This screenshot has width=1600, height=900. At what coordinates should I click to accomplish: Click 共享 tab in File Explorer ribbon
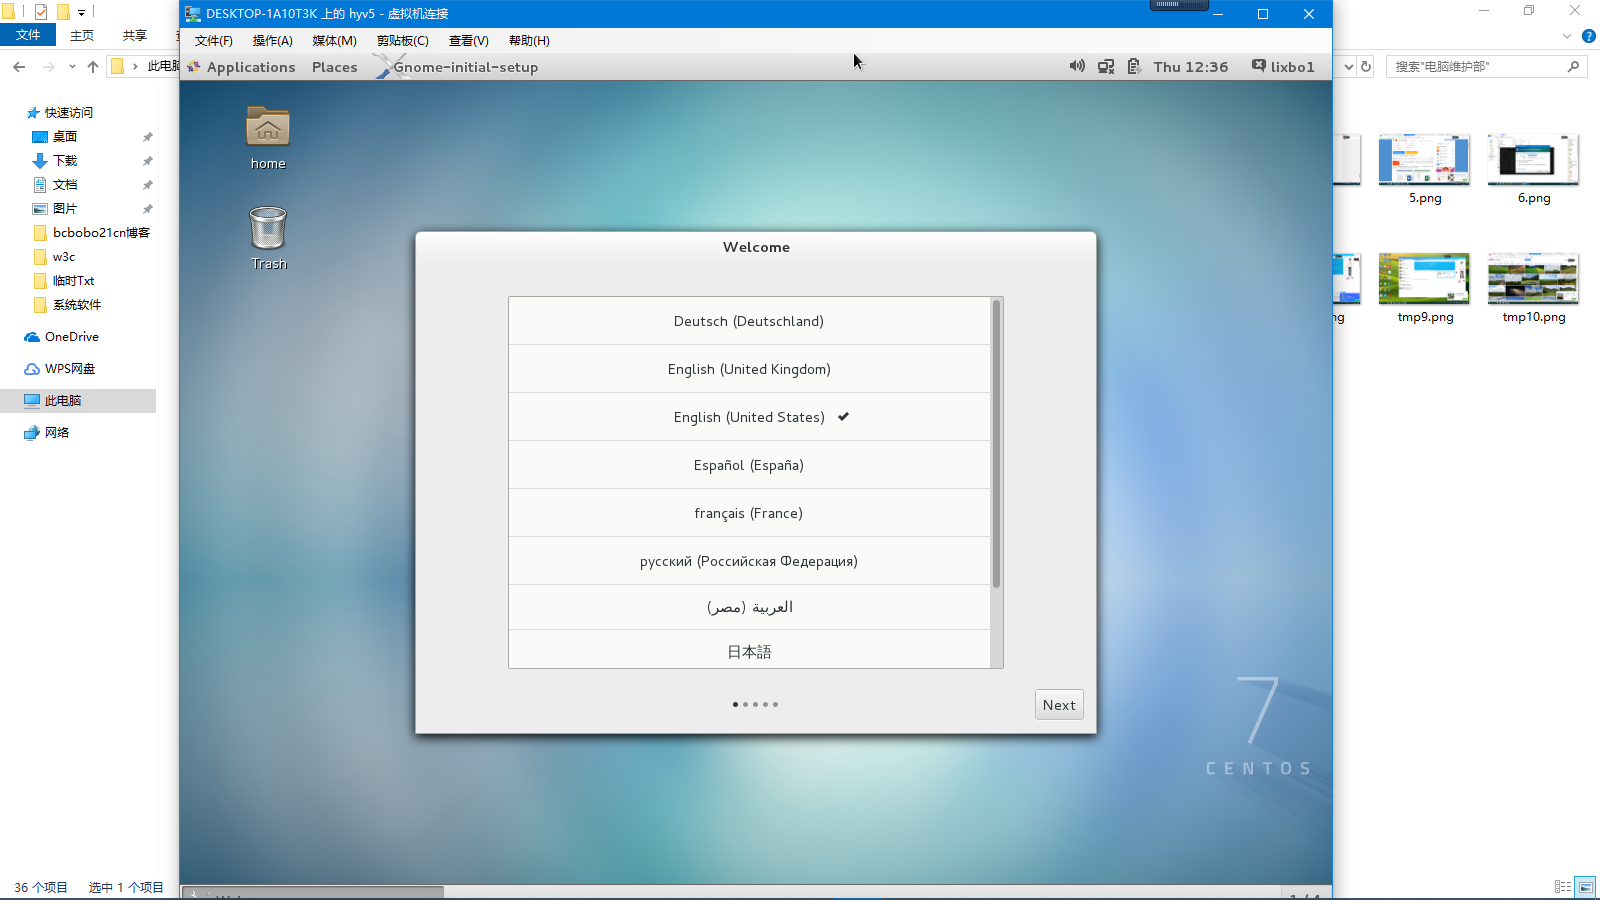point(135,35)
